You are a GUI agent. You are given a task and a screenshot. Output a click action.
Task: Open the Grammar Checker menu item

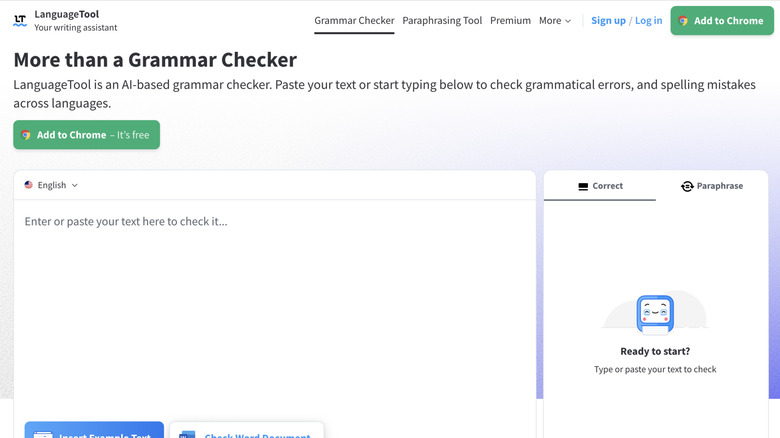point(354,21)
